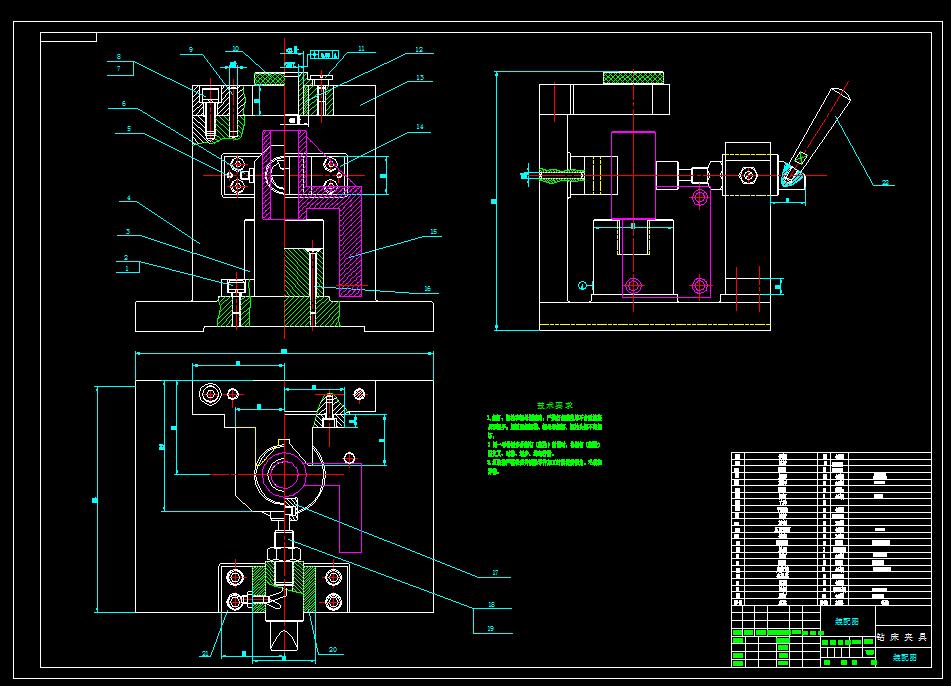
Task: Click the 技术要求 heading text
Action: tap(555, 405)
